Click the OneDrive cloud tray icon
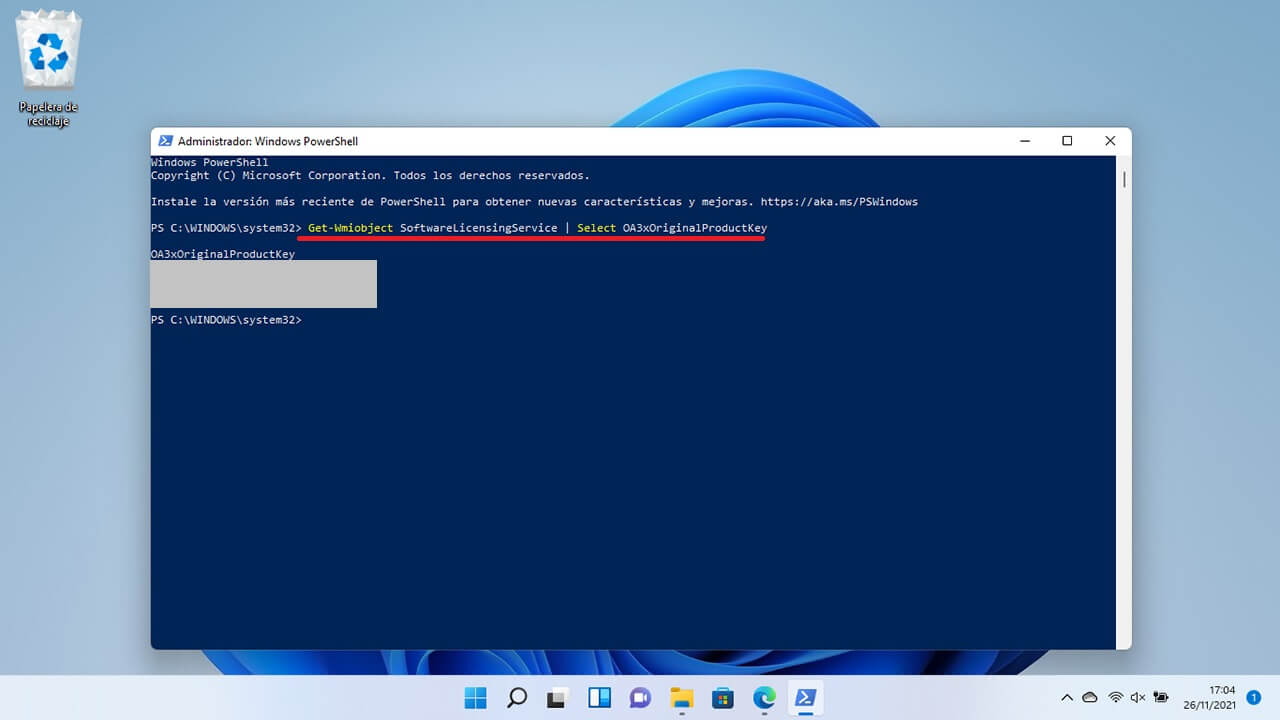 (x=1090, y=697)
